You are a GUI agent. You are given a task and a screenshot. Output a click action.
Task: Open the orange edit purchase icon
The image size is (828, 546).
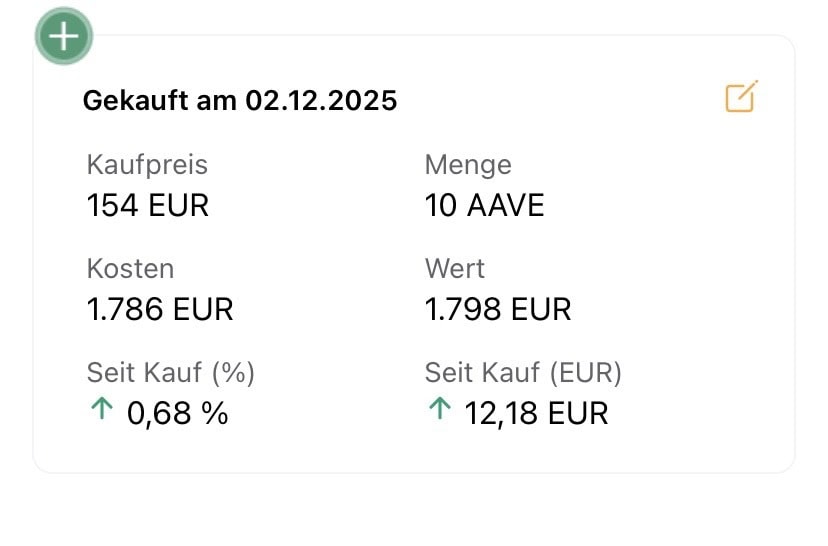pyautogui.click(x=741, y=97)
